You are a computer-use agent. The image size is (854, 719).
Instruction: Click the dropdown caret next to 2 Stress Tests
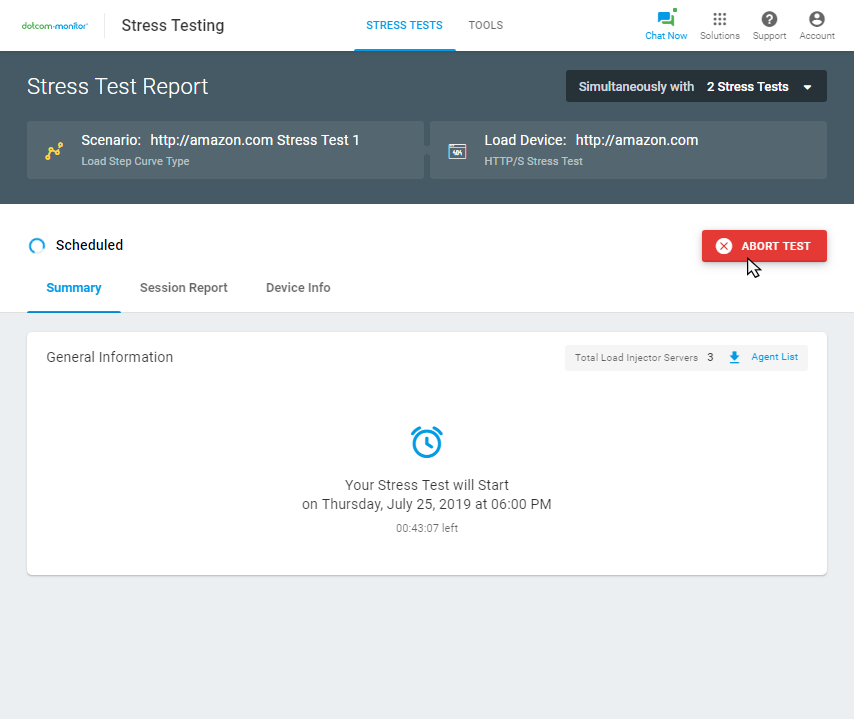[x=808, y=87]
